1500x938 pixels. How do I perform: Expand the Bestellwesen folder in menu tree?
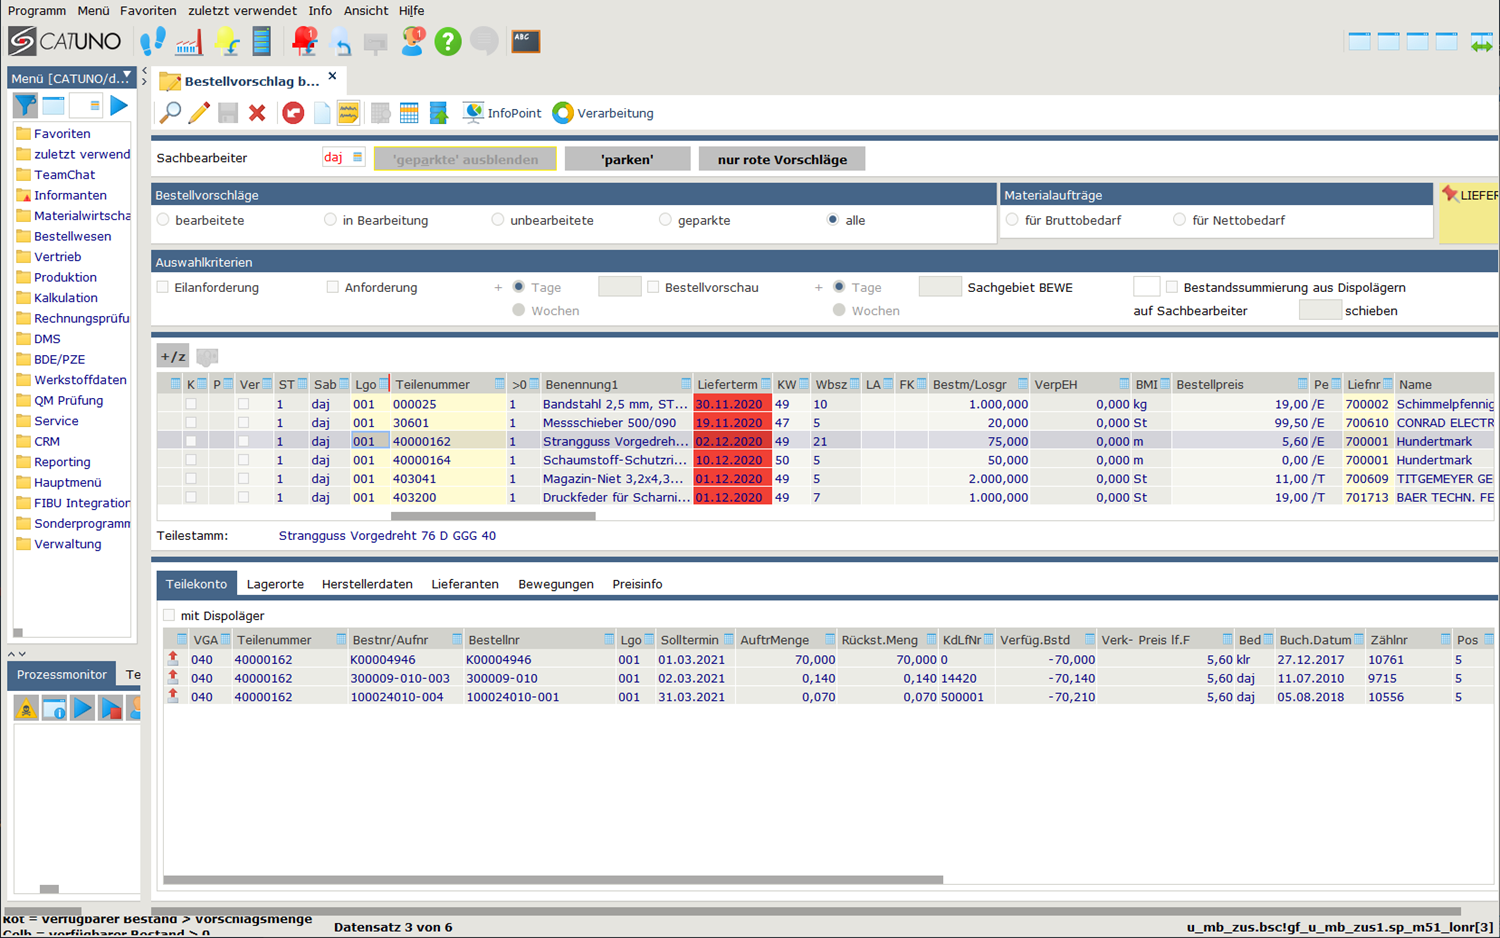(x=72, y=236)
